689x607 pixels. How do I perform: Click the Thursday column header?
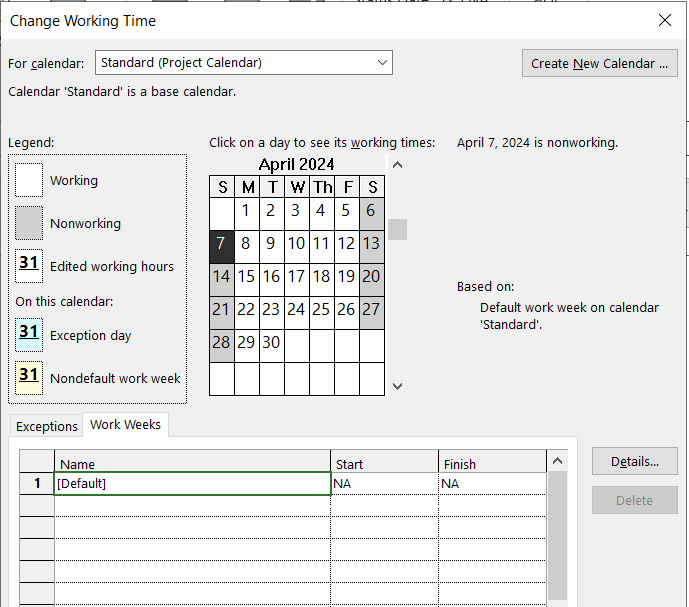tap(321, 187)
